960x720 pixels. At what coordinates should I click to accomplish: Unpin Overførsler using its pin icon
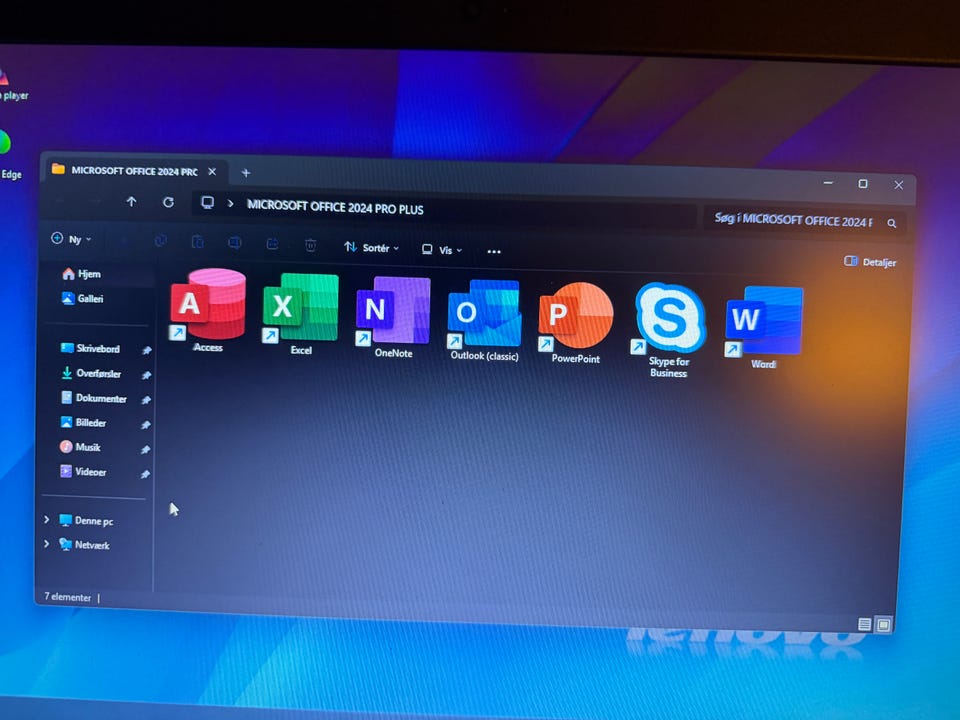click(146, 375)
